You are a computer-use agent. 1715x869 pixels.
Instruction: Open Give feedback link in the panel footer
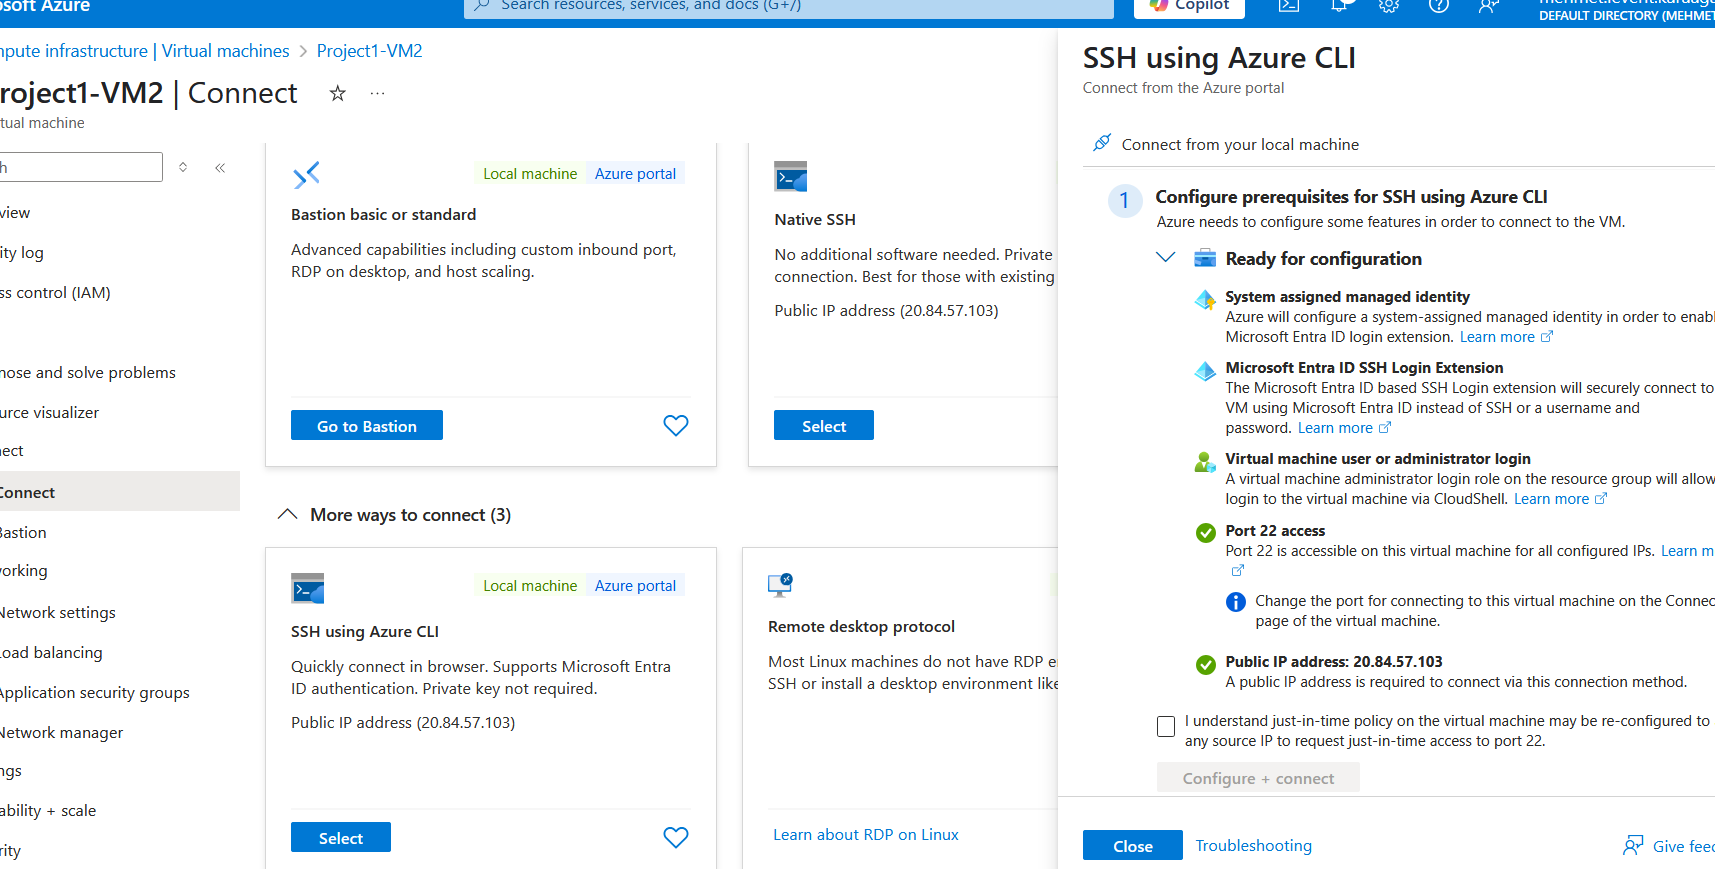1684,846
